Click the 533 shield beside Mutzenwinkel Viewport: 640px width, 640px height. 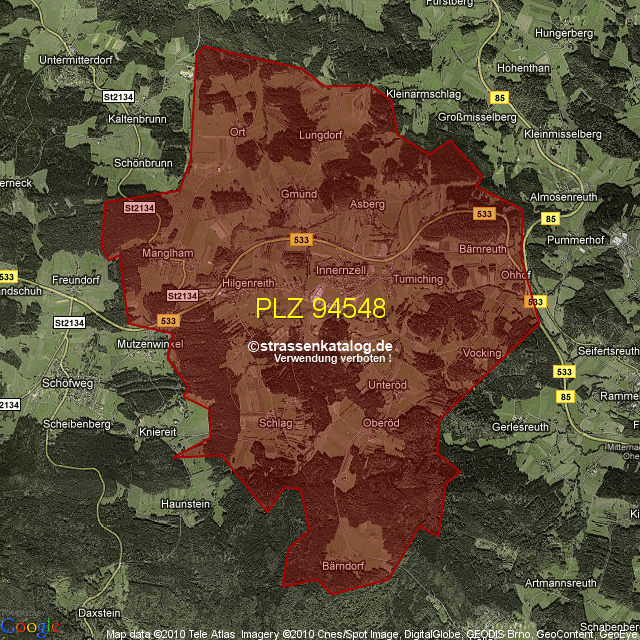coord(168,320)
